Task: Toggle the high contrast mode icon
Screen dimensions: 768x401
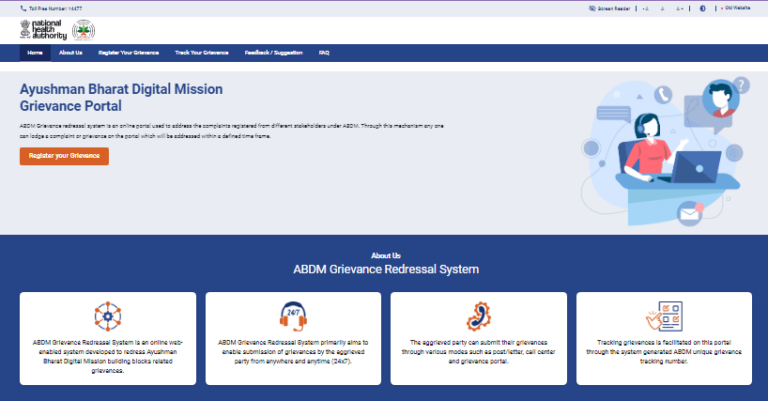Action: (702, 8)
